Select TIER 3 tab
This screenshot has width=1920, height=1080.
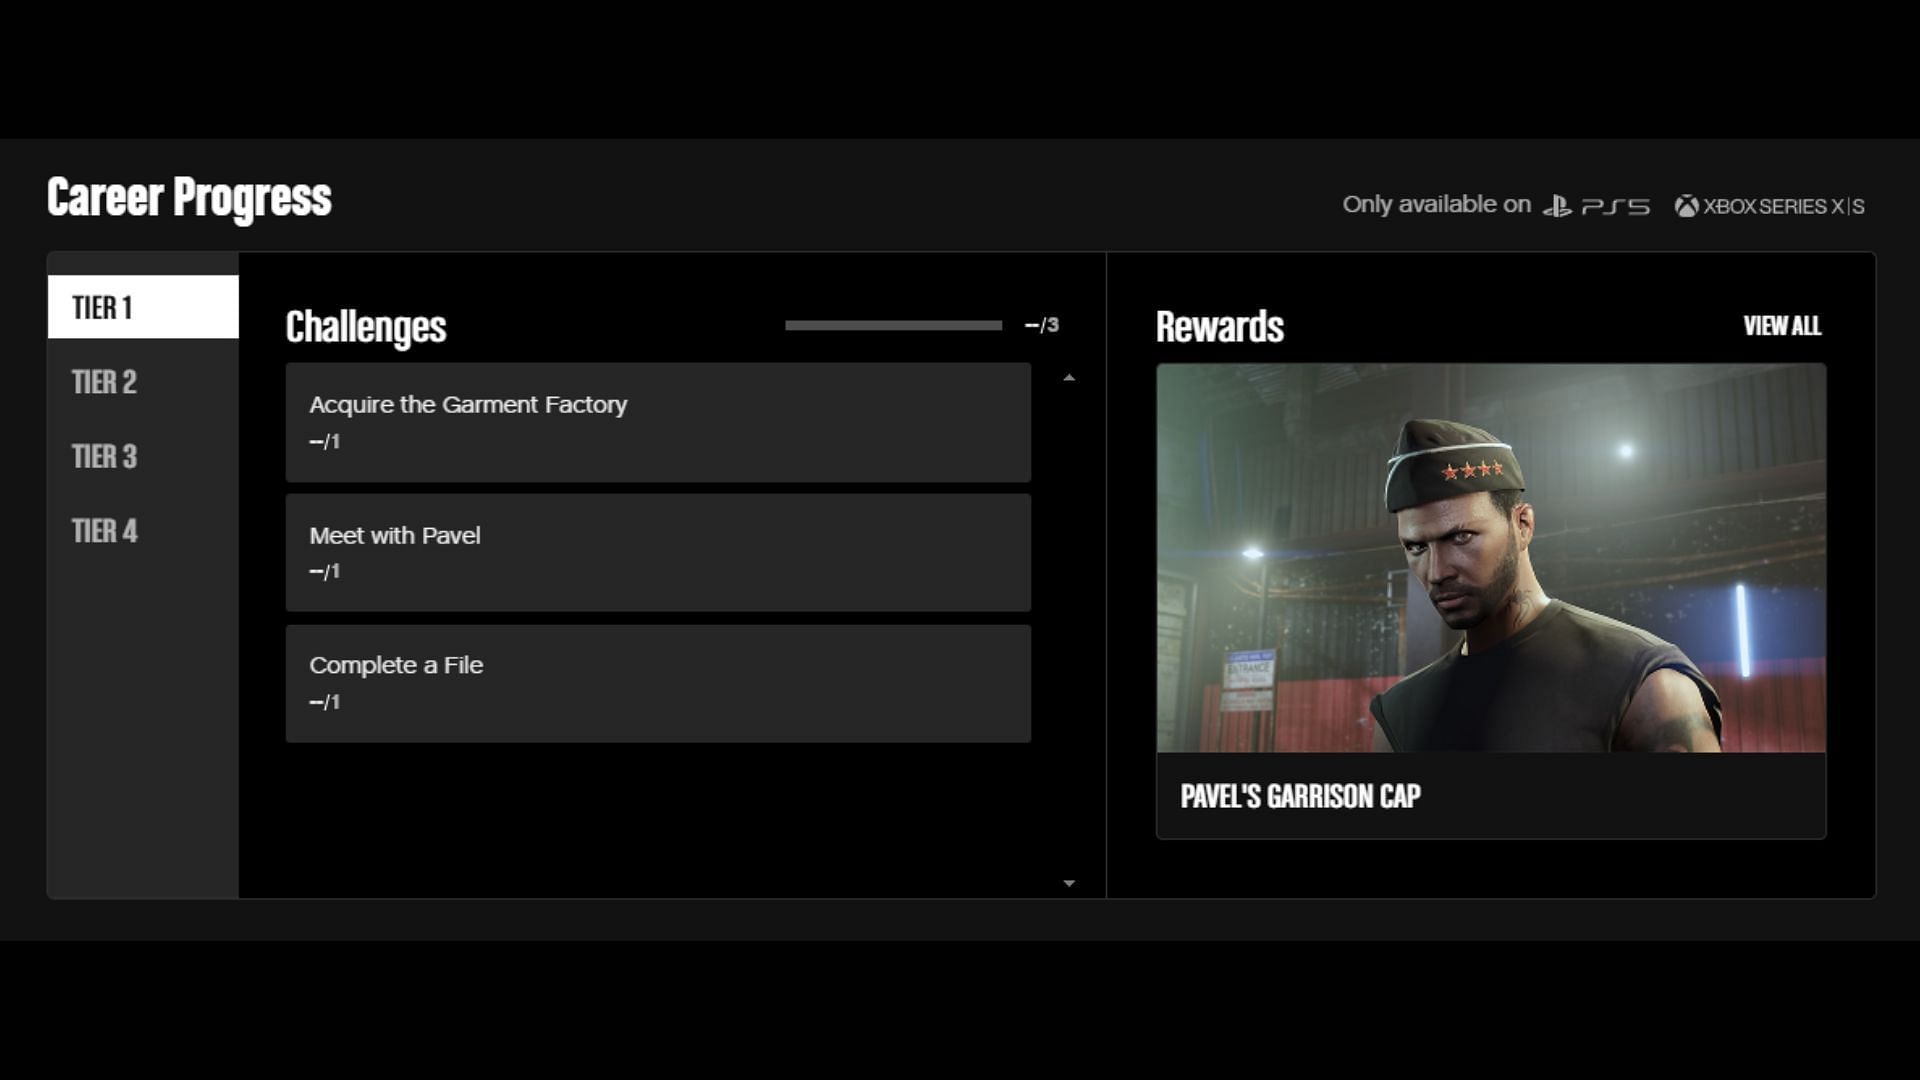pyautogui.click(x=104, y=456)
